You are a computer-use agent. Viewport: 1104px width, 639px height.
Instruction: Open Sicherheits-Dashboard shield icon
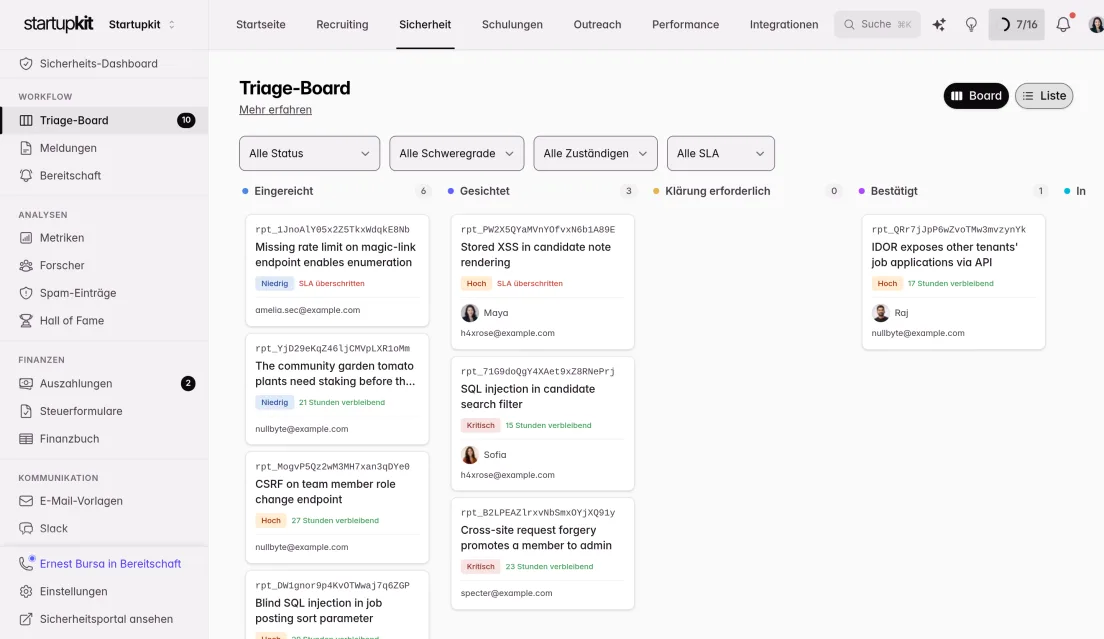(x=26, y=63)
